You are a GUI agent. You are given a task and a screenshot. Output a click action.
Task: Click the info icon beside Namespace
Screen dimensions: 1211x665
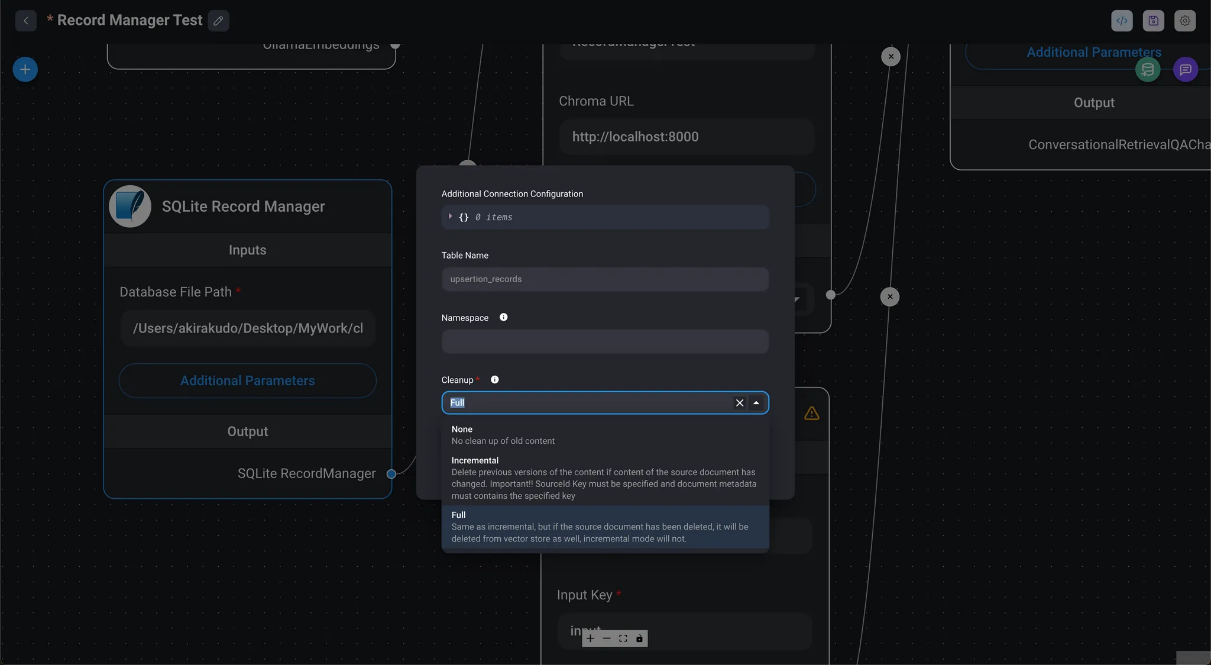503,317
